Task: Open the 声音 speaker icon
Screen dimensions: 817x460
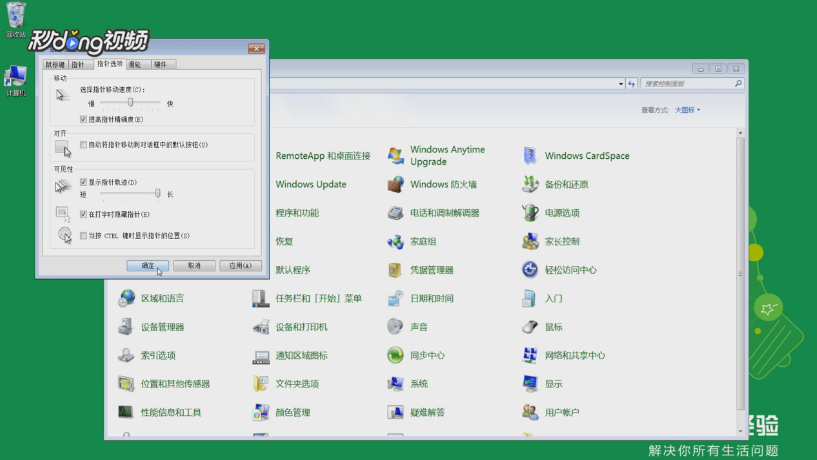Action: click(x=395, y=327)
